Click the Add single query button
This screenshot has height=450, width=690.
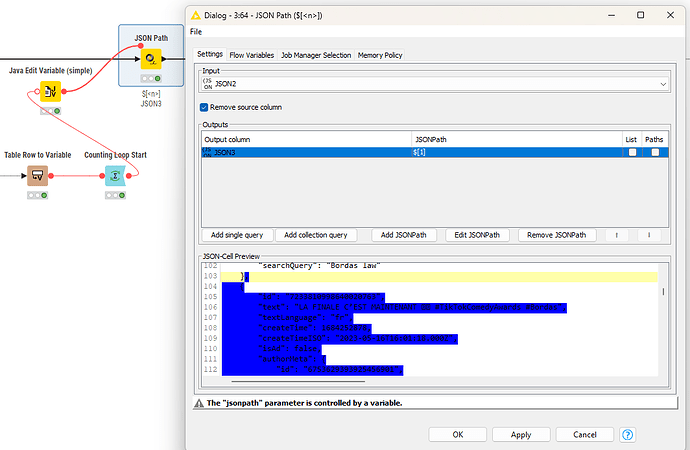[x=236, y=235]
